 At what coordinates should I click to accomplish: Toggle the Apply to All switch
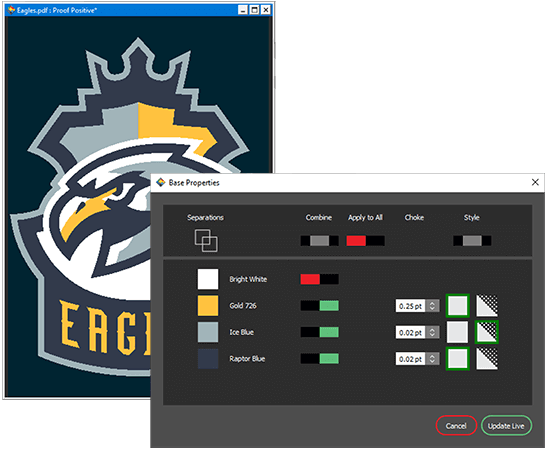click(x=365, y=241)
